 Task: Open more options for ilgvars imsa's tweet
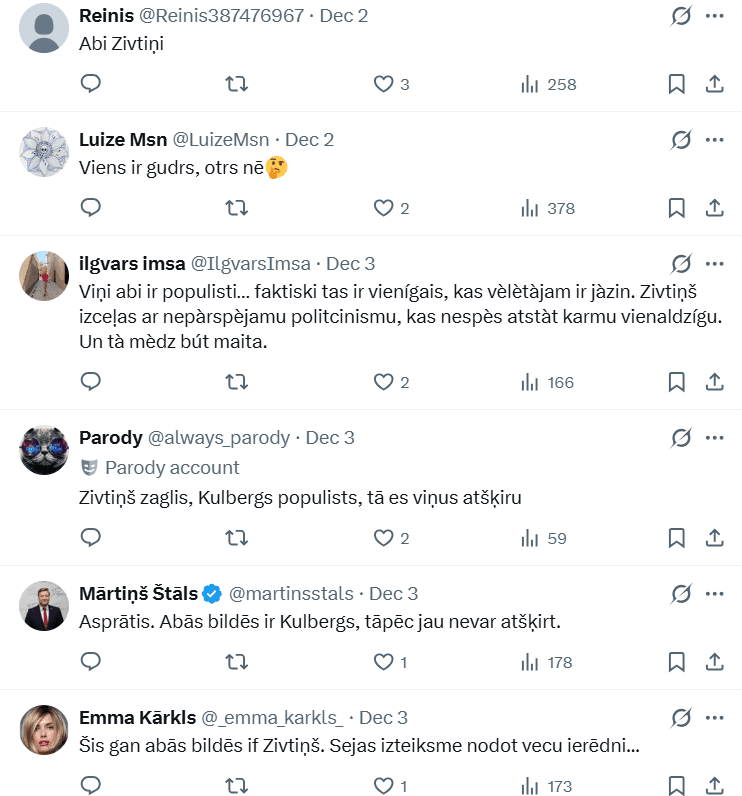(x=714, y=264)
